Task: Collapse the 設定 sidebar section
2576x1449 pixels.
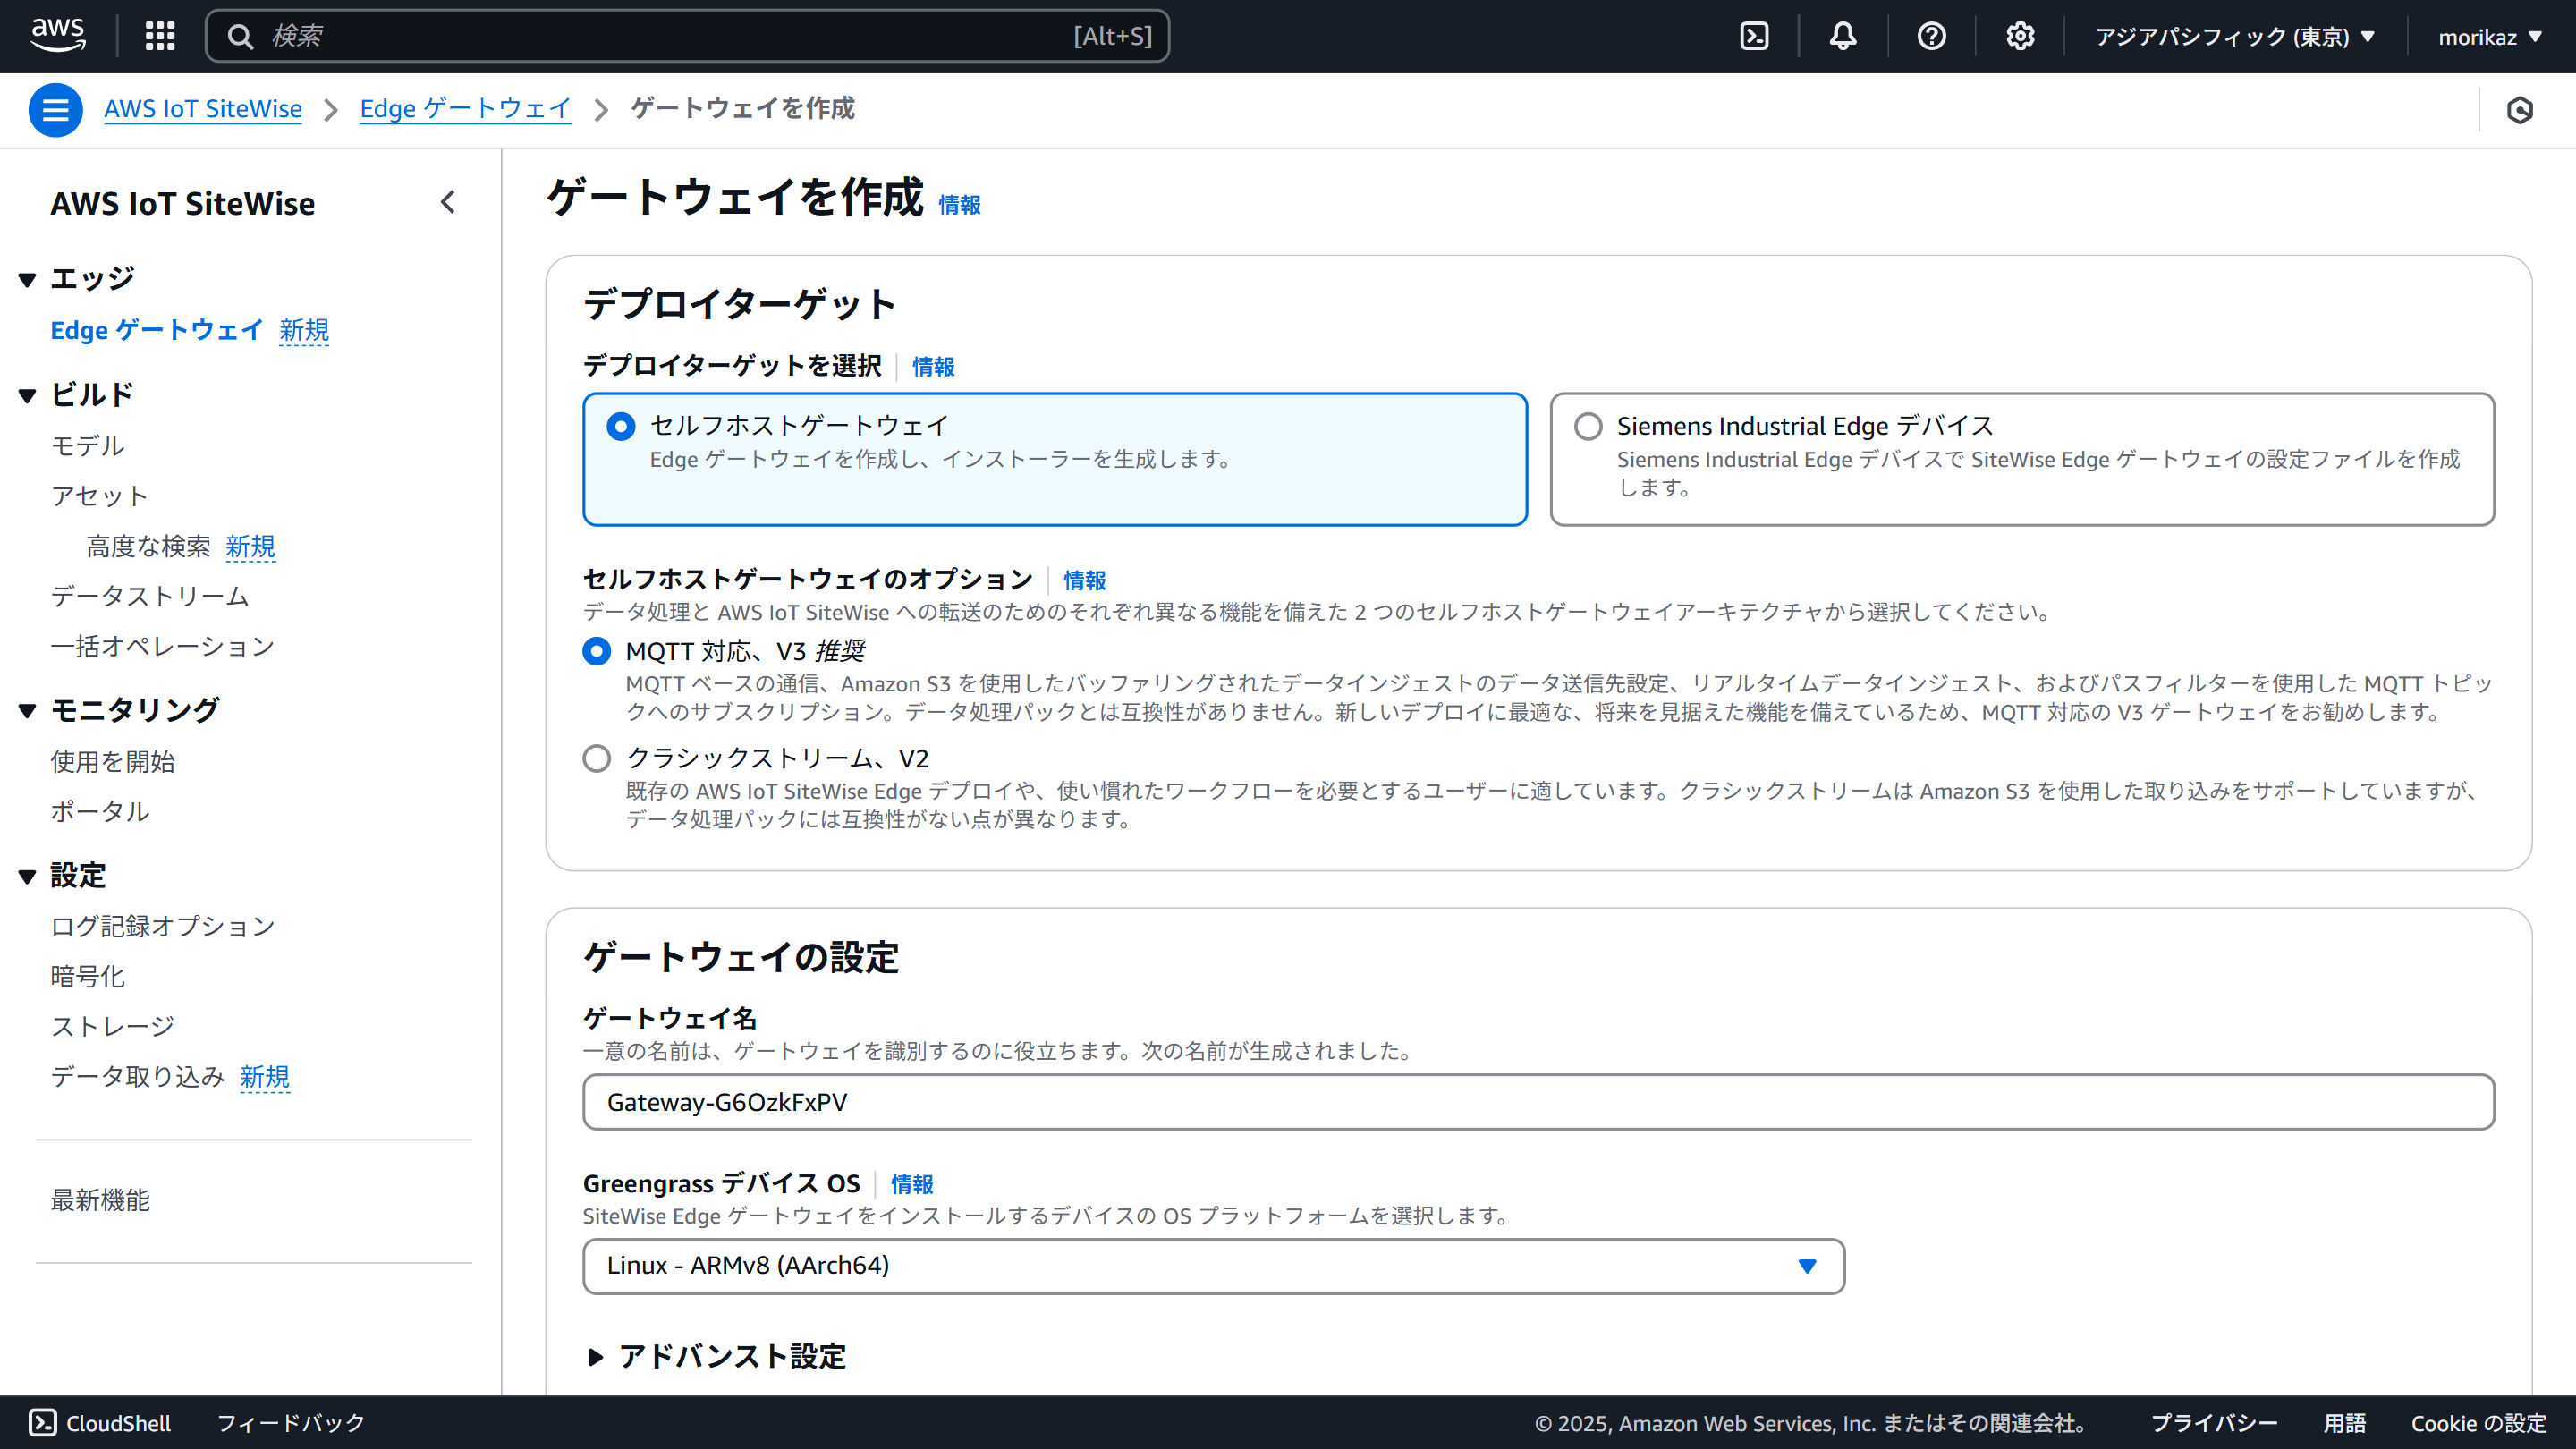Action: pos(27,877)
